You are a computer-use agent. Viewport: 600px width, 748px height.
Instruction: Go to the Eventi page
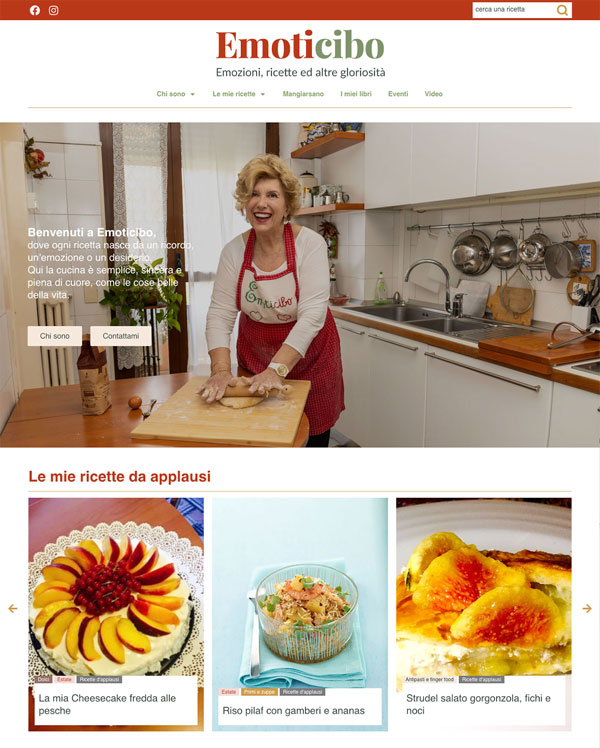point(398,94)
